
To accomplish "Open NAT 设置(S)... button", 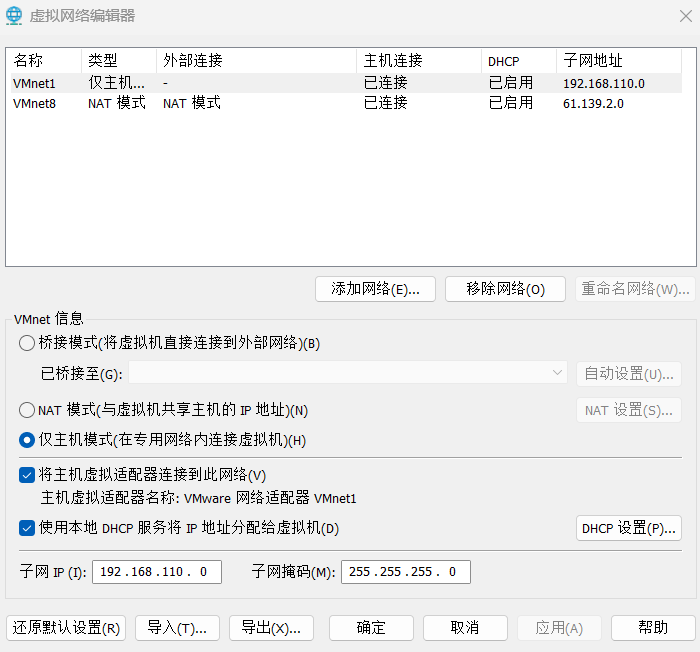I will pos(629,410).
